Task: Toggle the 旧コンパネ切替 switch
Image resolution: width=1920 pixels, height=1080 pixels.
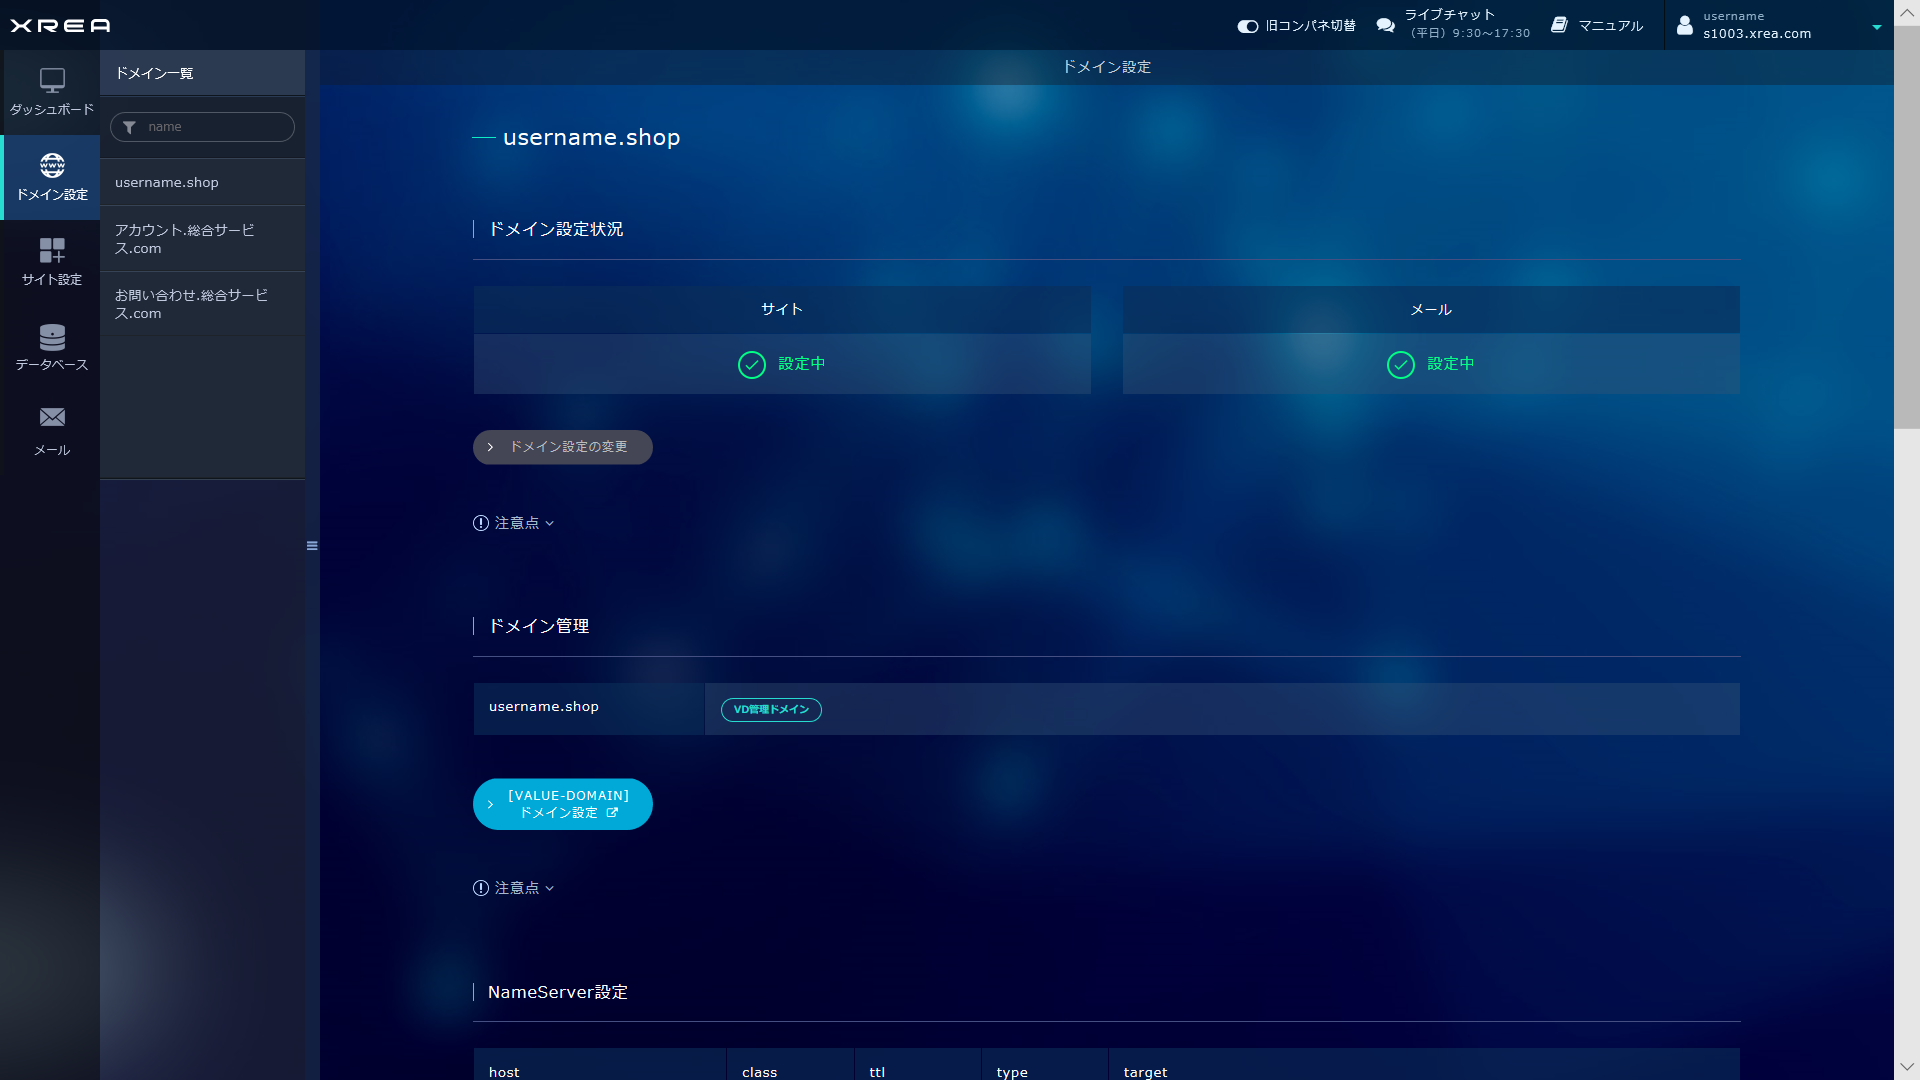Action: (1247, 26)
